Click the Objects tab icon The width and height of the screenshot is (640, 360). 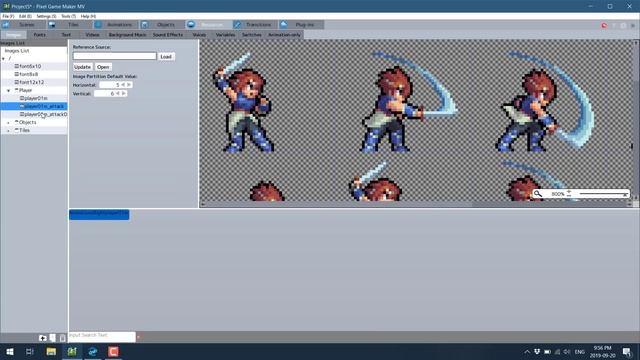tap(144, 24)
